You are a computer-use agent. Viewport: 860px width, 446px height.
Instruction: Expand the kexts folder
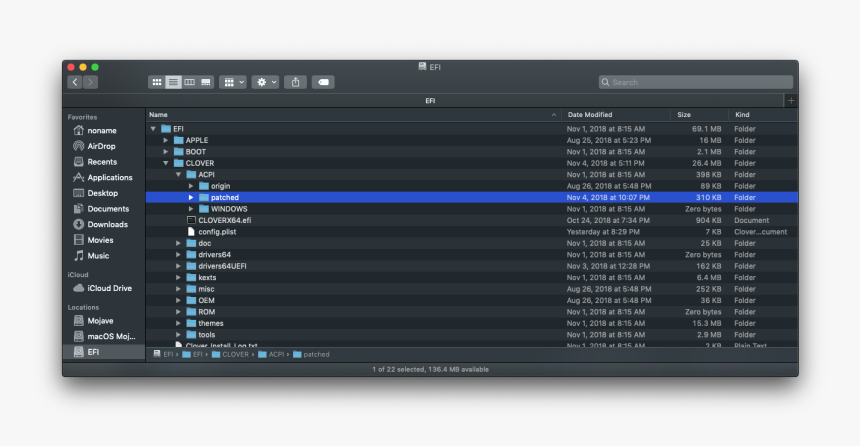[178, 278]
